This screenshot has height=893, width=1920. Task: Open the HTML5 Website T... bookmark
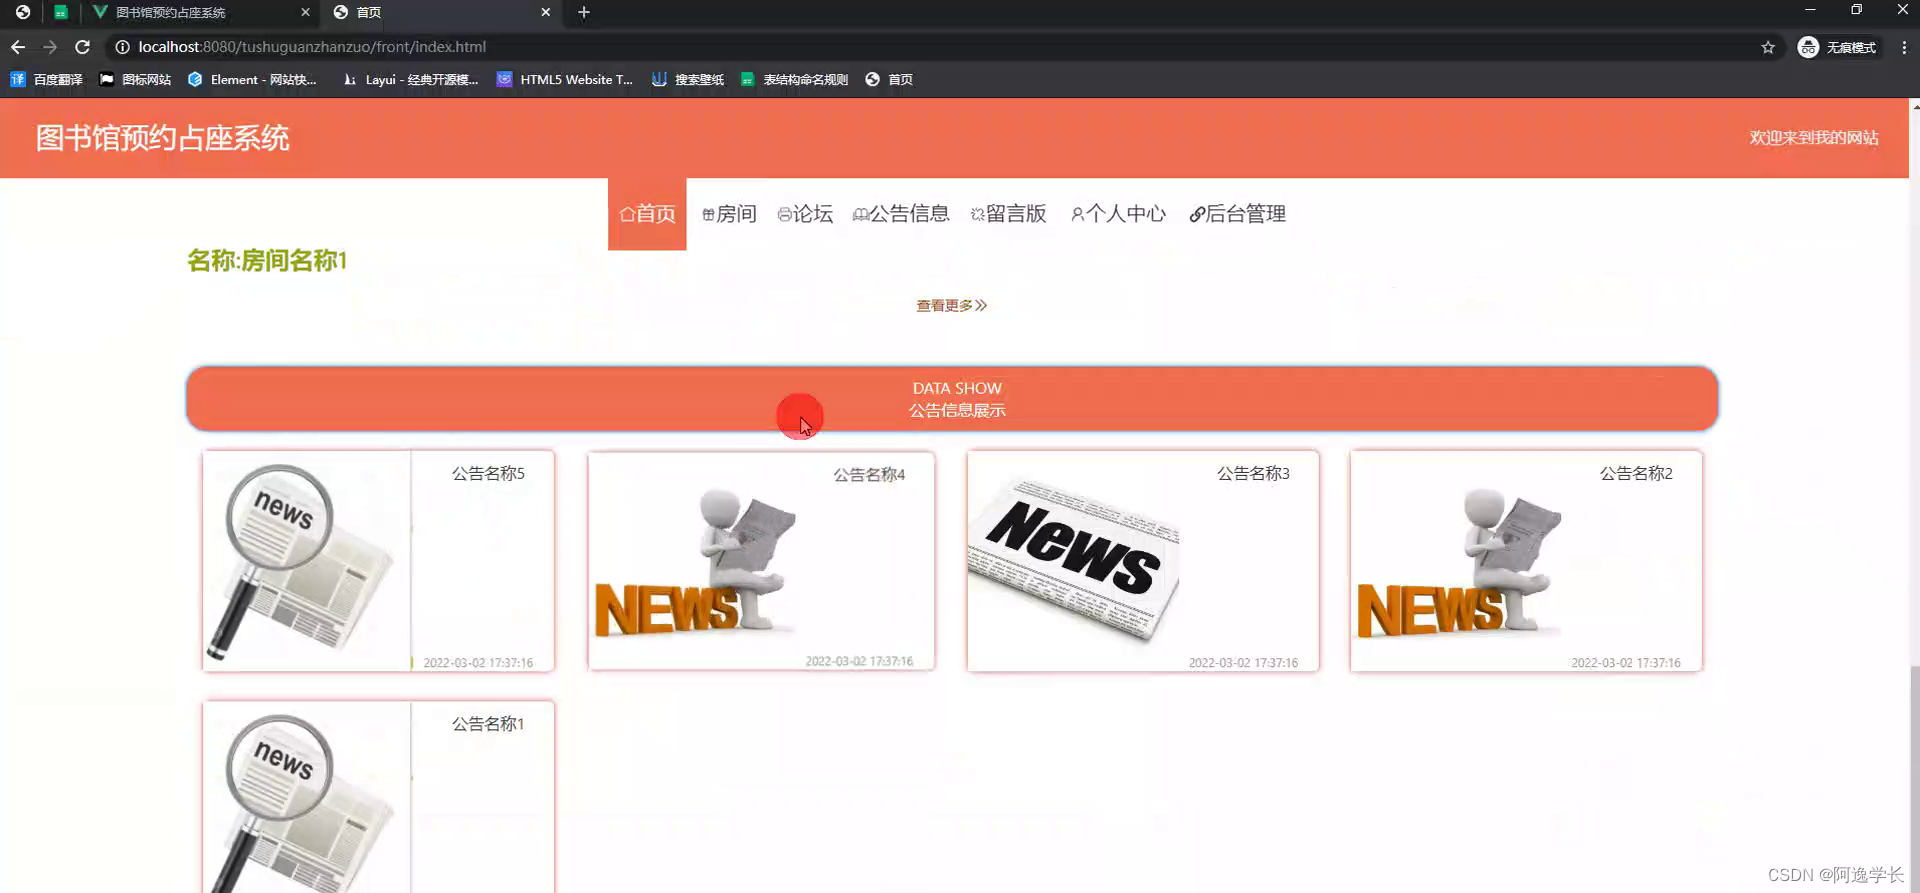[565, 79]
